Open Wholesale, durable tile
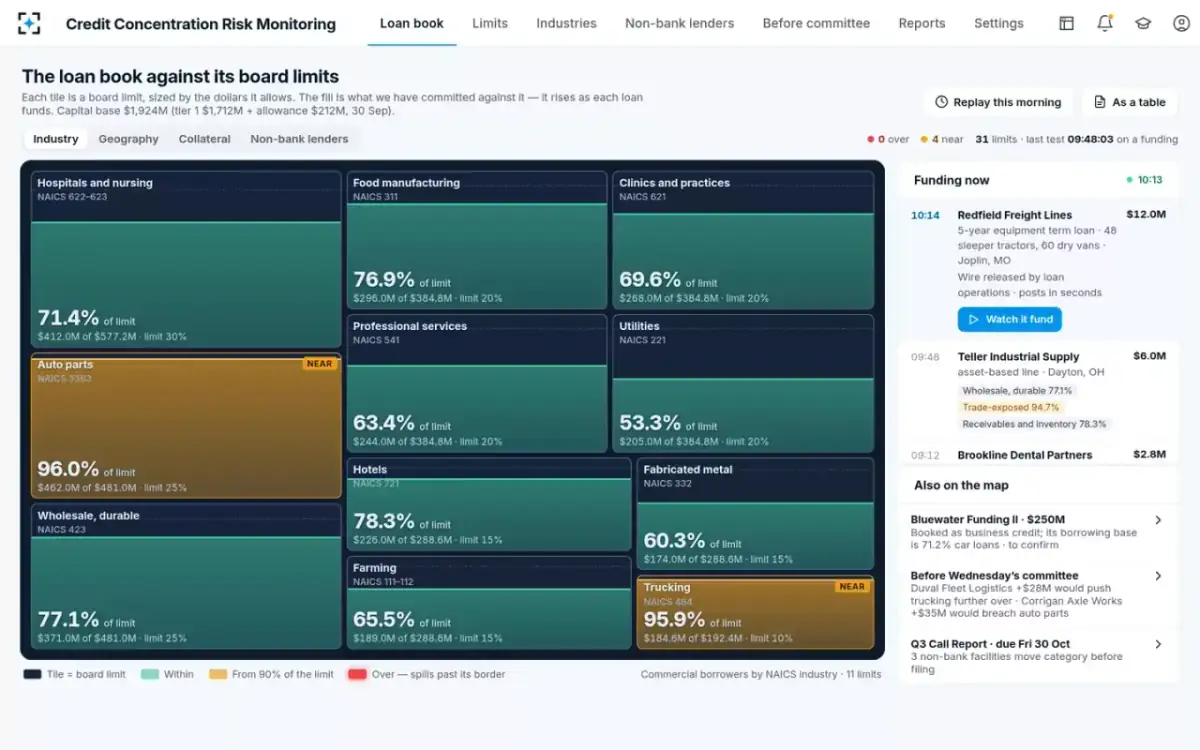 click(186, 577)
